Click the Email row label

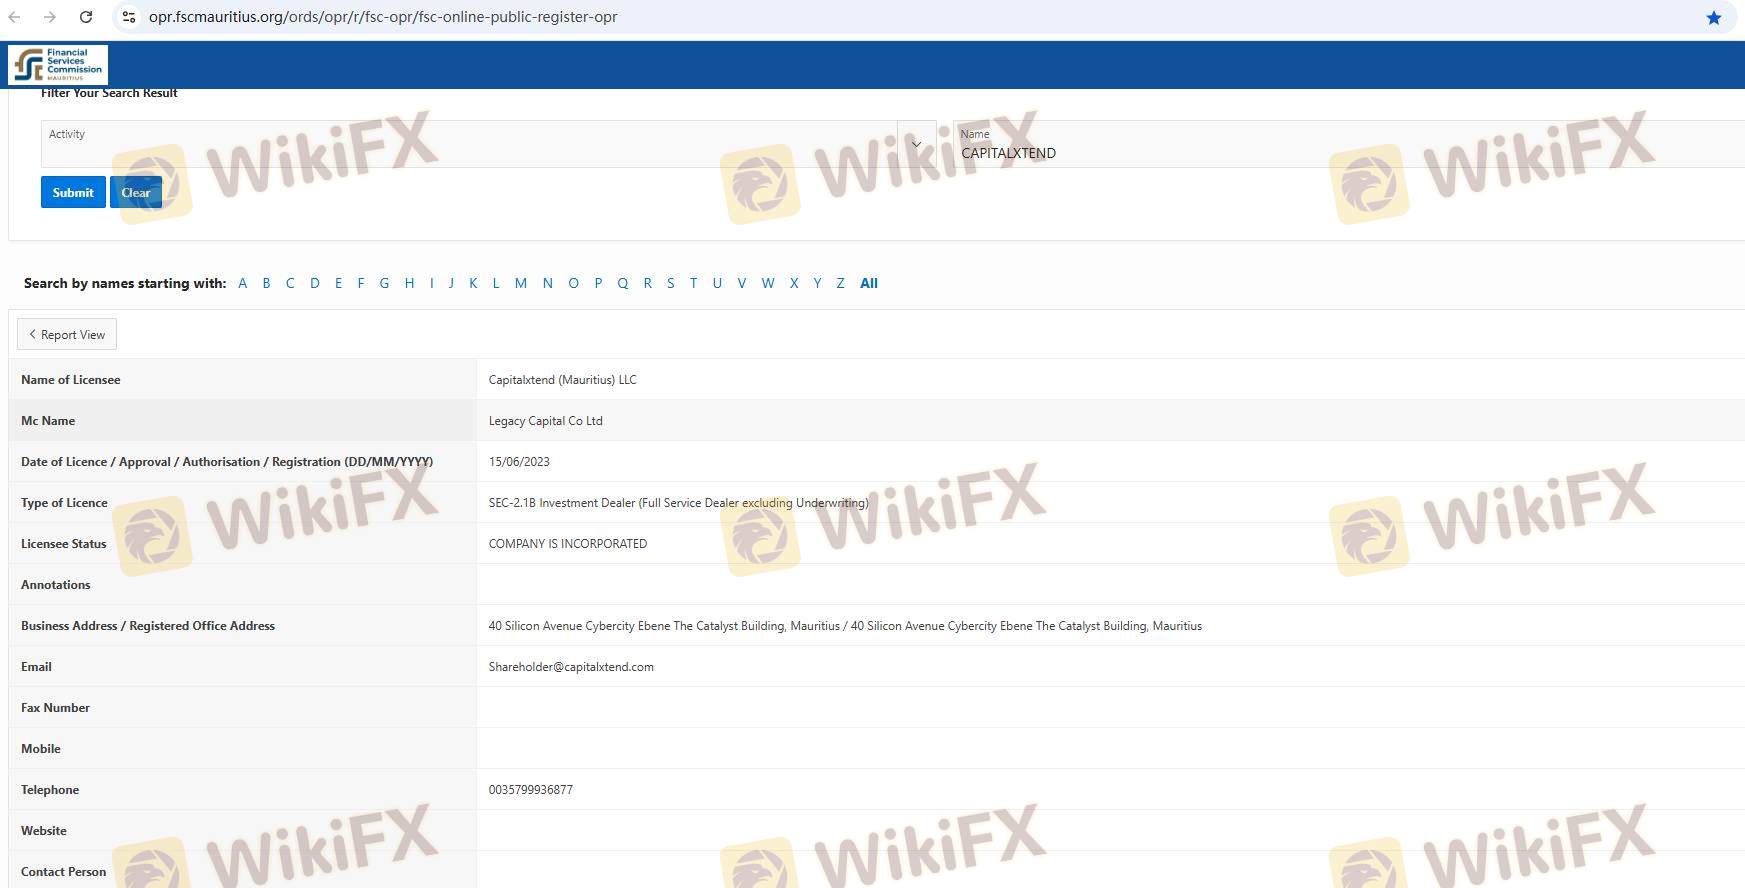coord(36,667)
